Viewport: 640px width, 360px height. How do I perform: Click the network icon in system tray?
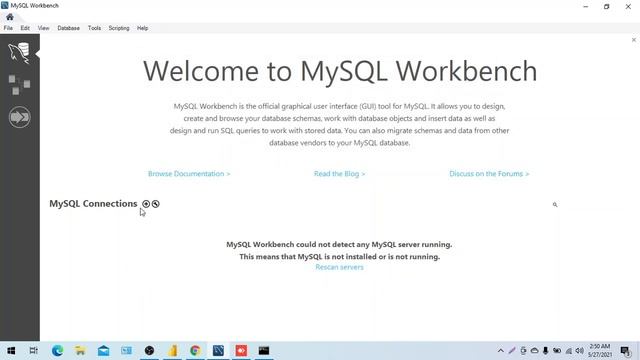[569, 351]
